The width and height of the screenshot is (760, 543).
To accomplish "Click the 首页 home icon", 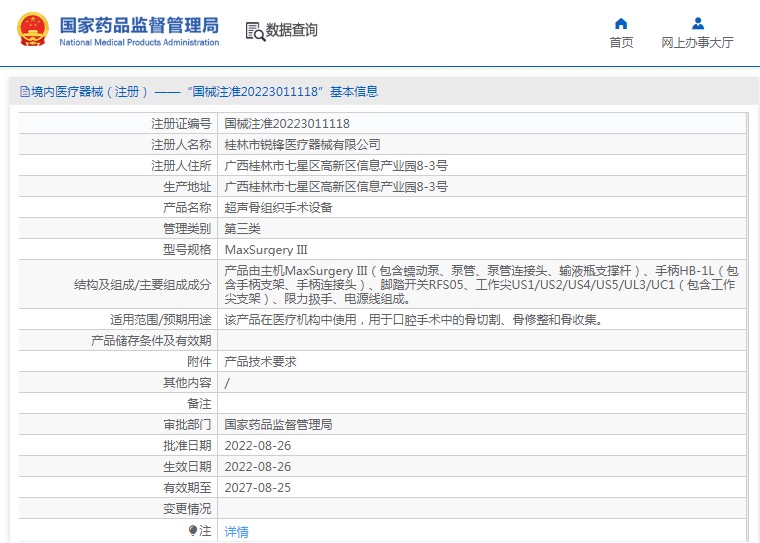I will pos(621,23).
